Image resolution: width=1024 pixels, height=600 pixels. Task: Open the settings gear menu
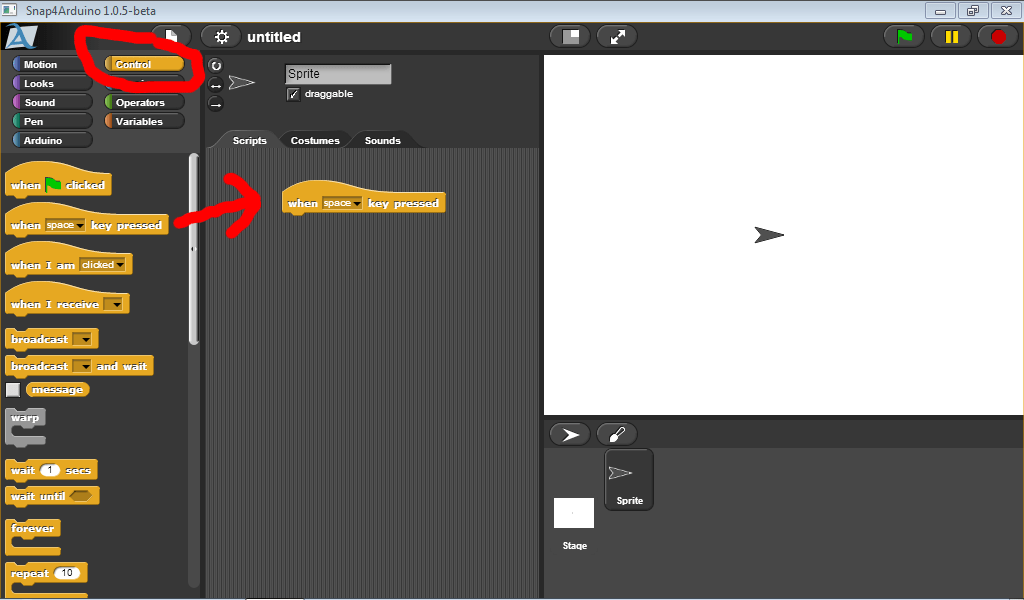point(221,37)
